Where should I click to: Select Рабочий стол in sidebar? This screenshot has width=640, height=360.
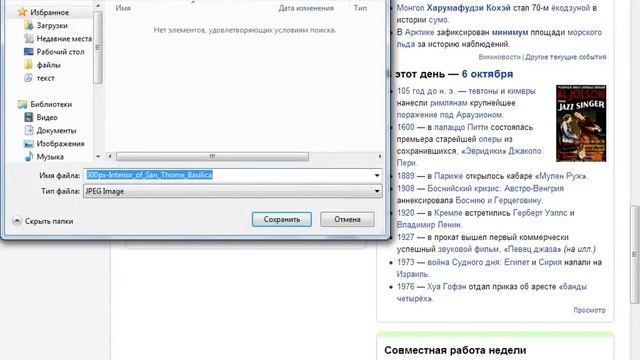[60, 52]
